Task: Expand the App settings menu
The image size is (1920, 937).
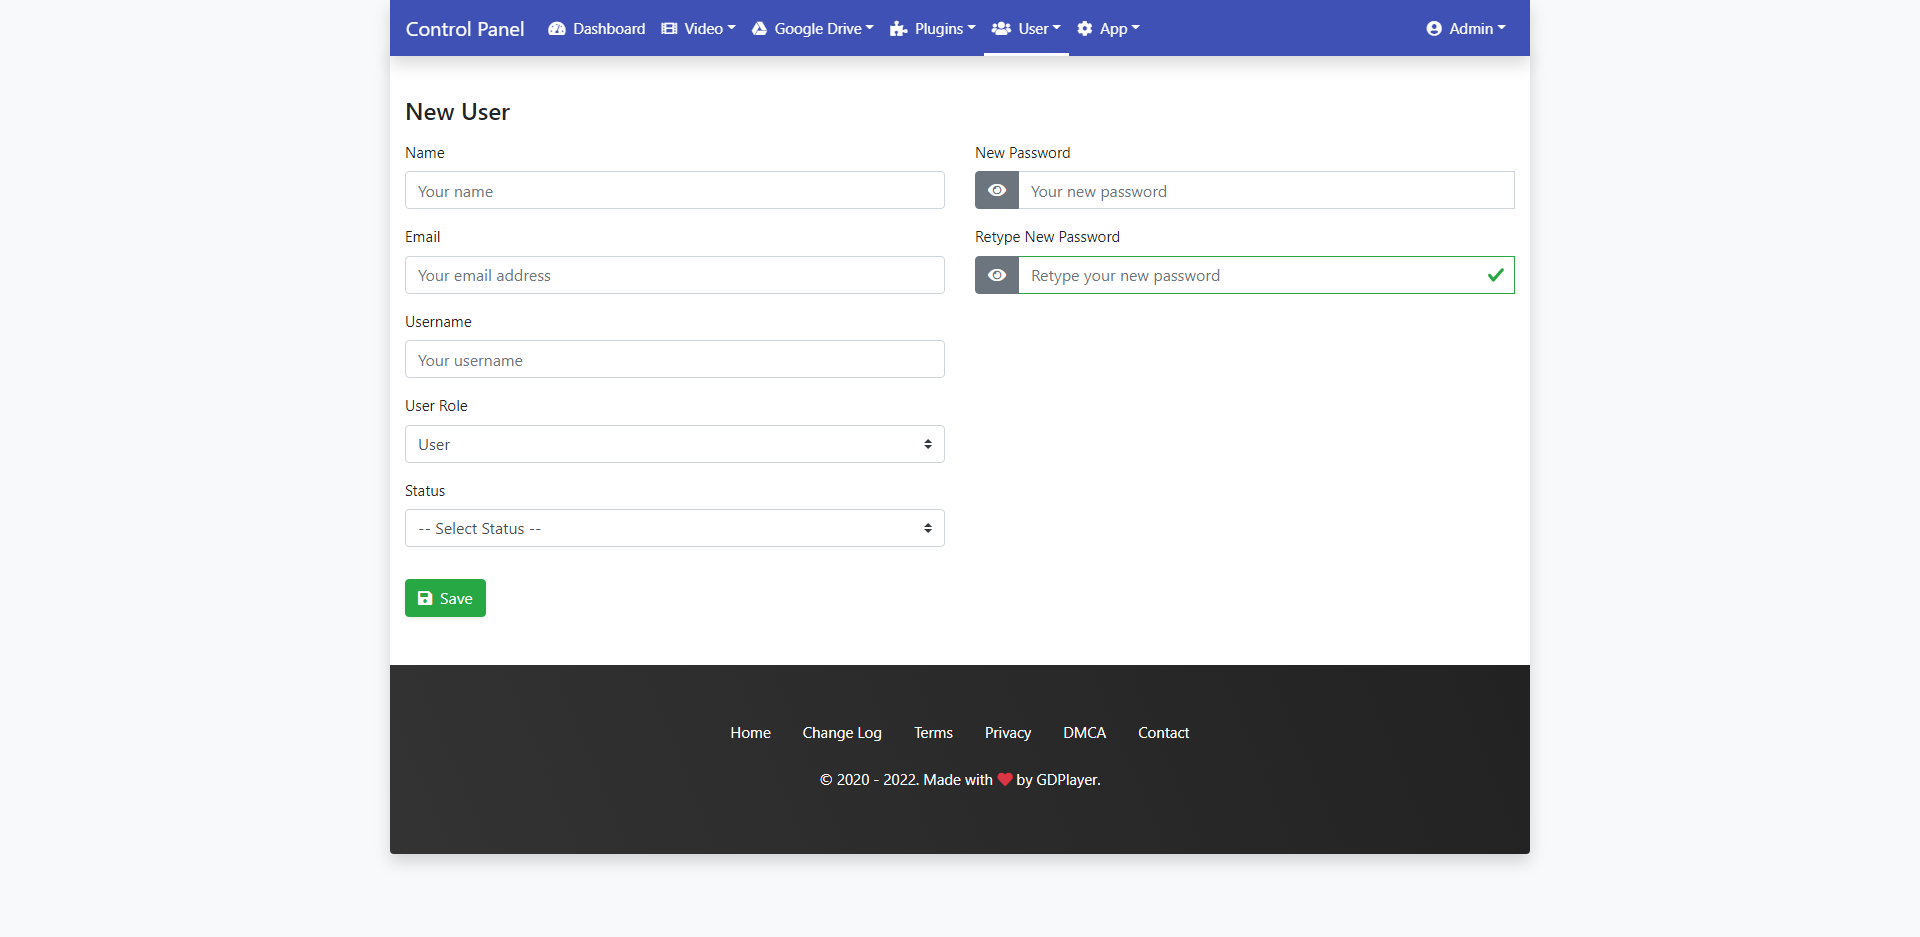Action: point(1108,29)
